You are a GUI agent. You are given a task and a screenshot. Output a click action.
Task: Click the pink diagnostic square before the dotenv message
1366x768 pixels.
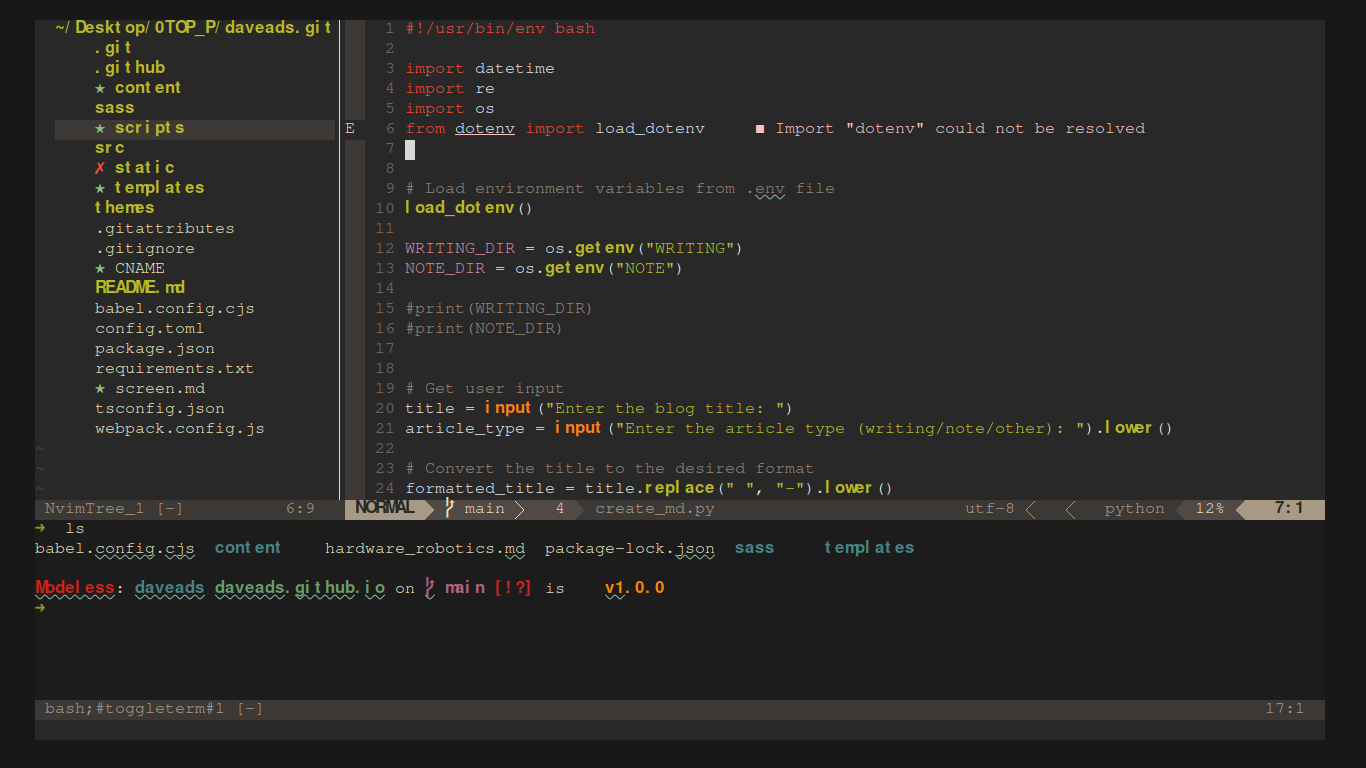pyautogui.click(x=760, y=128)
